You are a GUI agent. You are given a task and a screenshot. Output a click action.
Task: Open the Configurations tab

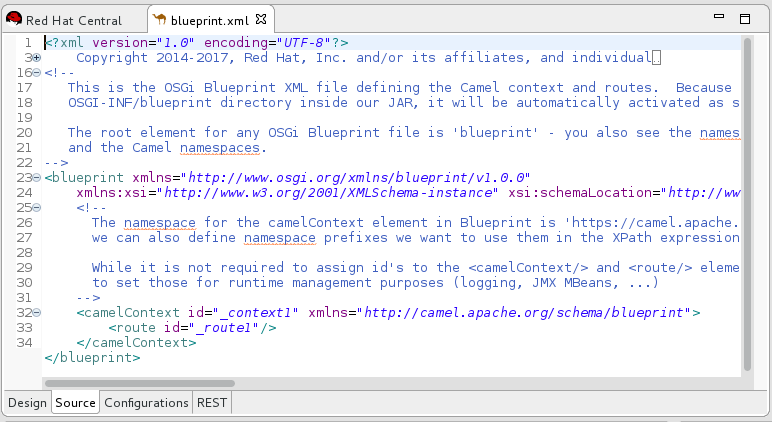pyautogui.click(x=146, y=403)
